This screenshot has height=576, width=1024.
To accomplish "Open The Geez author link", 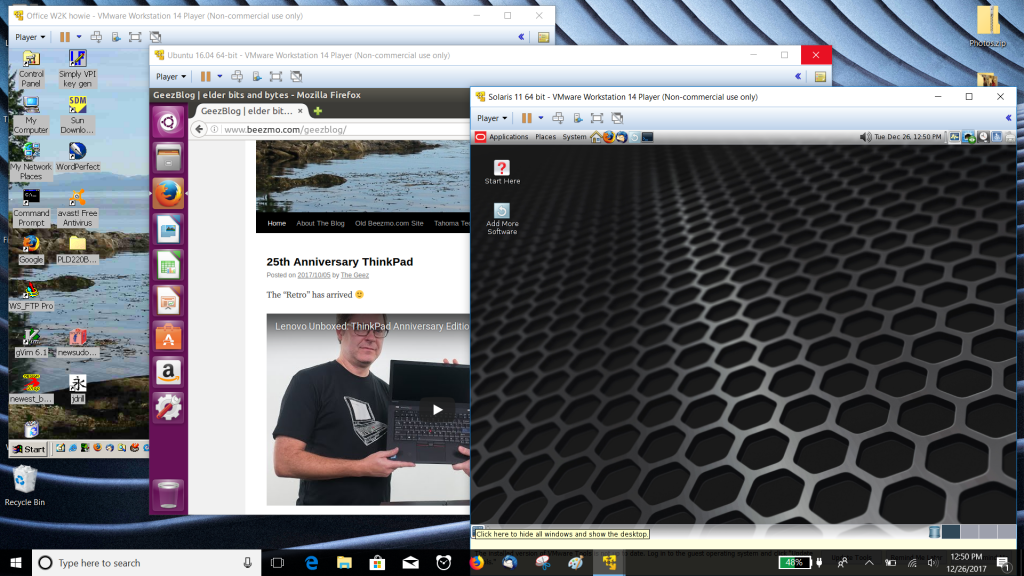I will click(x=355, y=275).
